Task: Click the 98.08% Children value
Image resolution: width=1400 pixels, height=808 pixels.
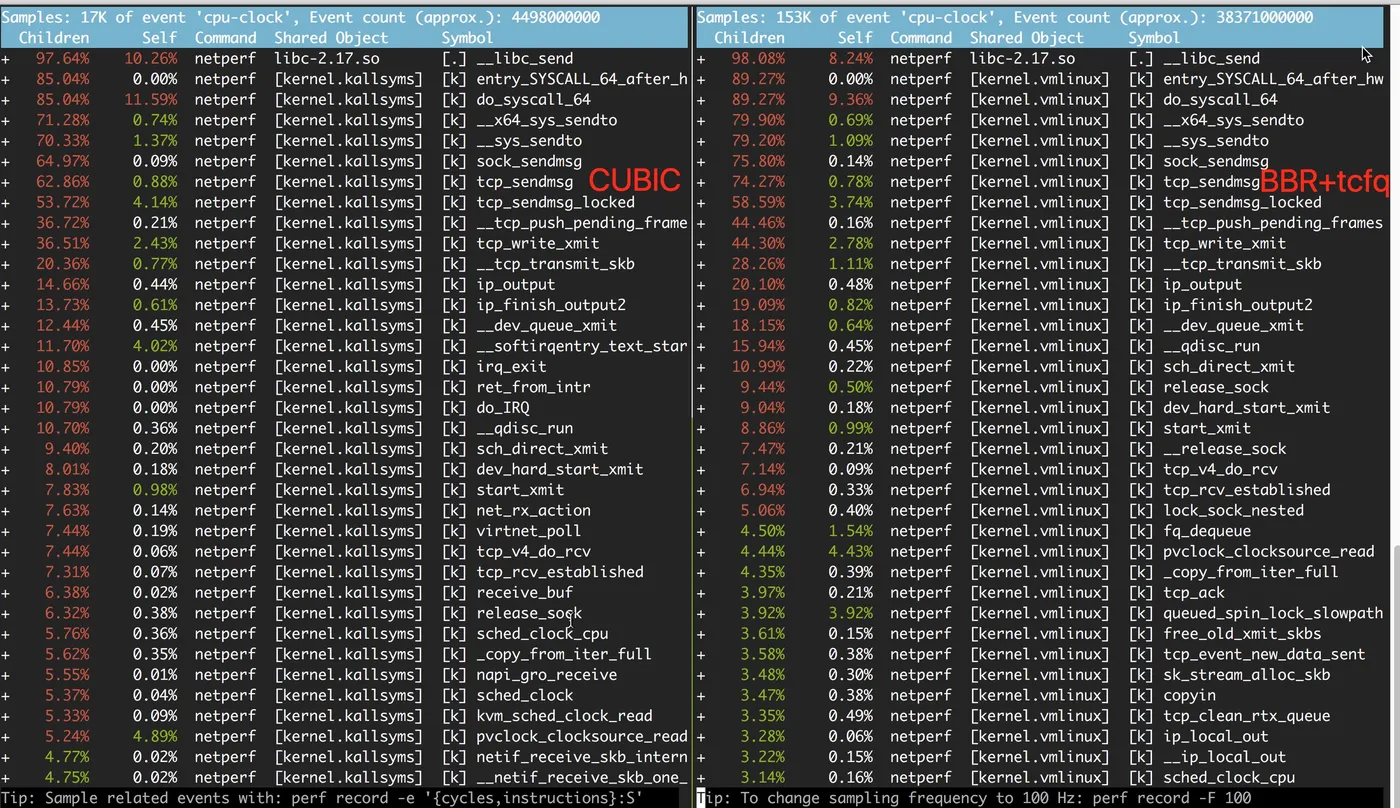Action: pyautogui.click(x=758, y=59)
